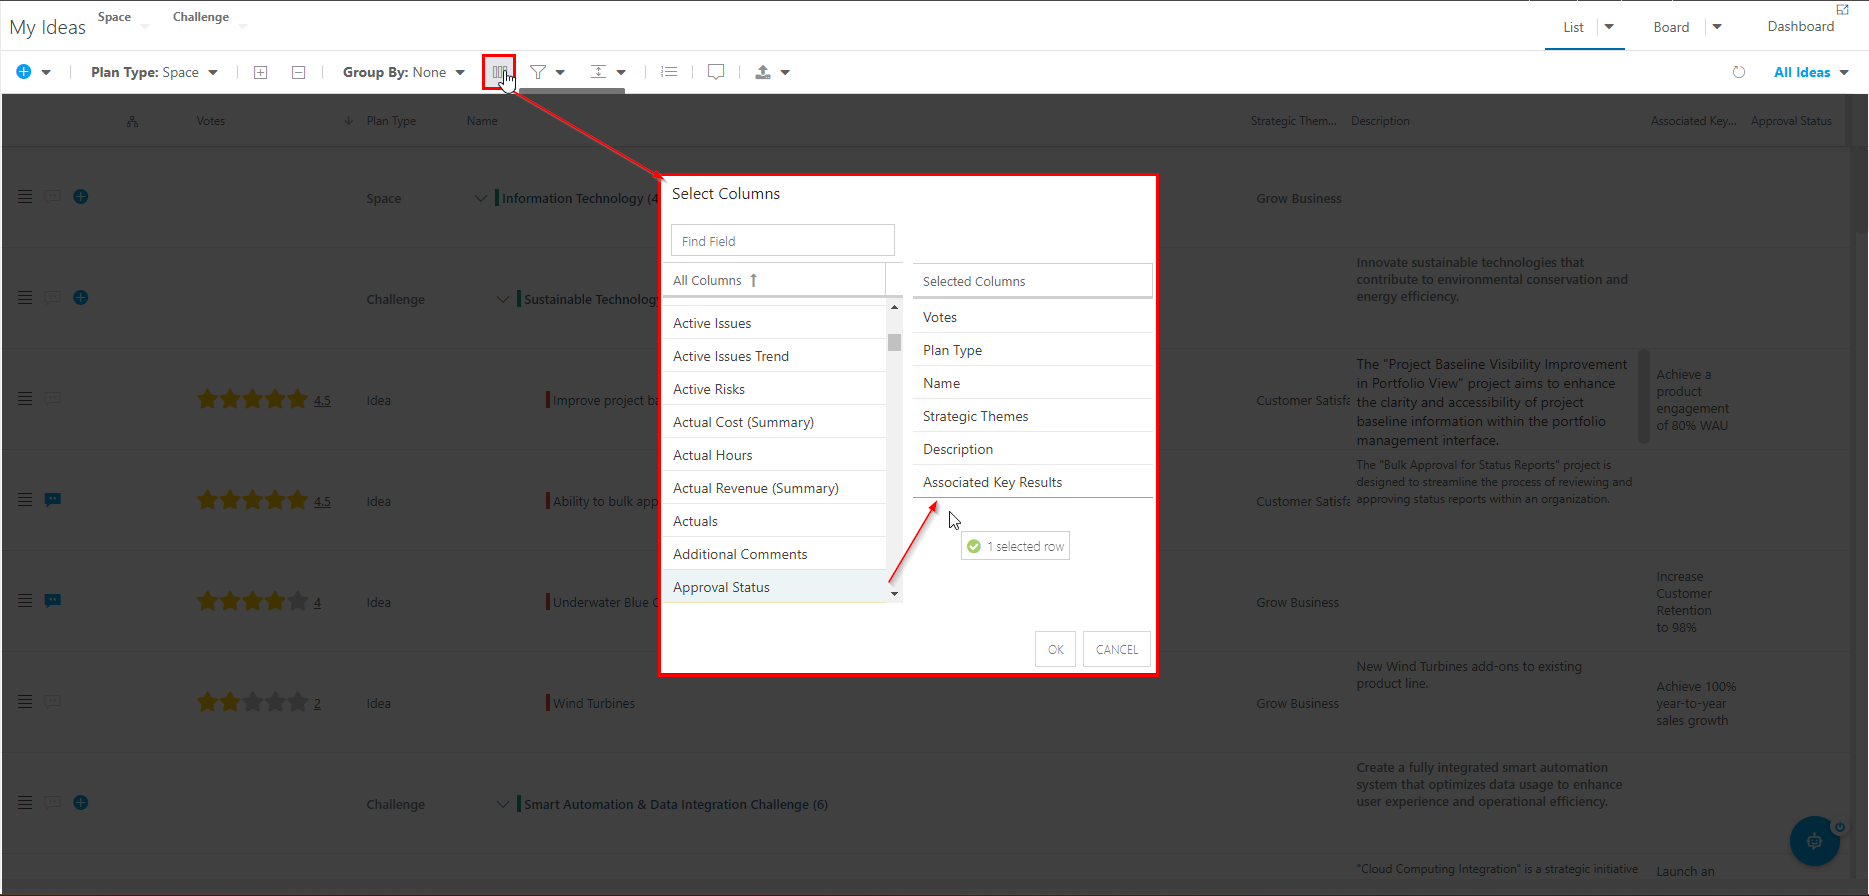Collapse the Information Technology space row
Image resolution: width=1869 pixels, height=896 pixels.
point(481,198)
